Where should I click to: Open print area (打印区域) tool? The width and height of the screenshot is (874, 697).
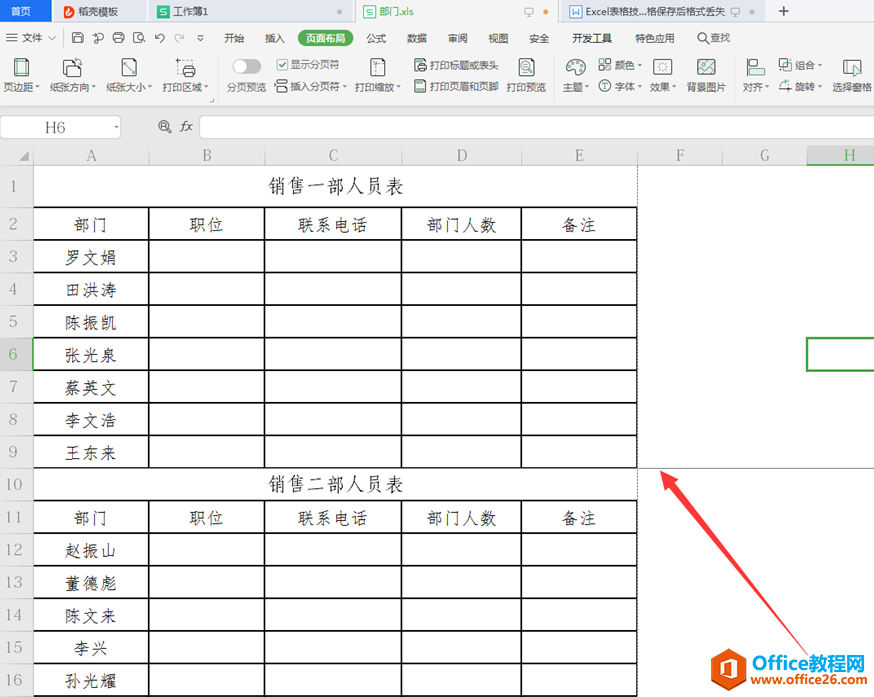[x=185, y=74]
